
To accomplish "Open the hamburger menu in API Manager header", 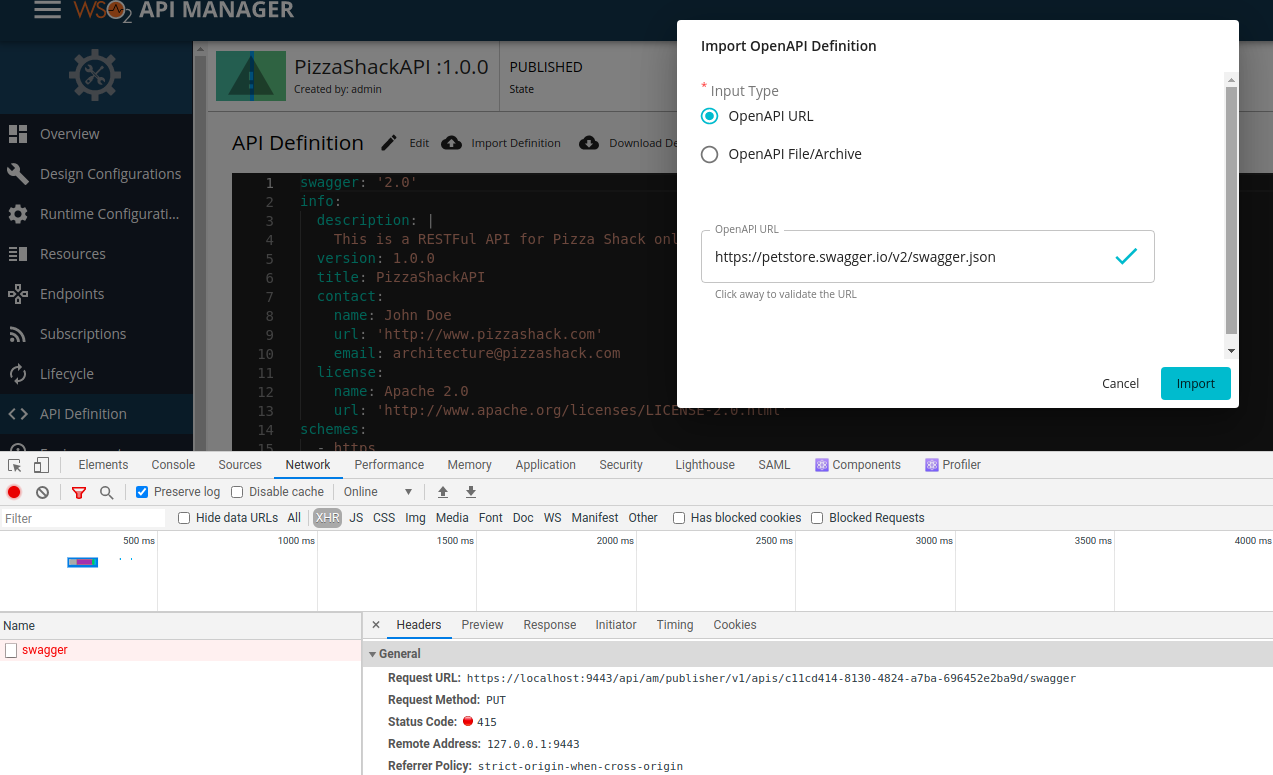I will (47, 10).
